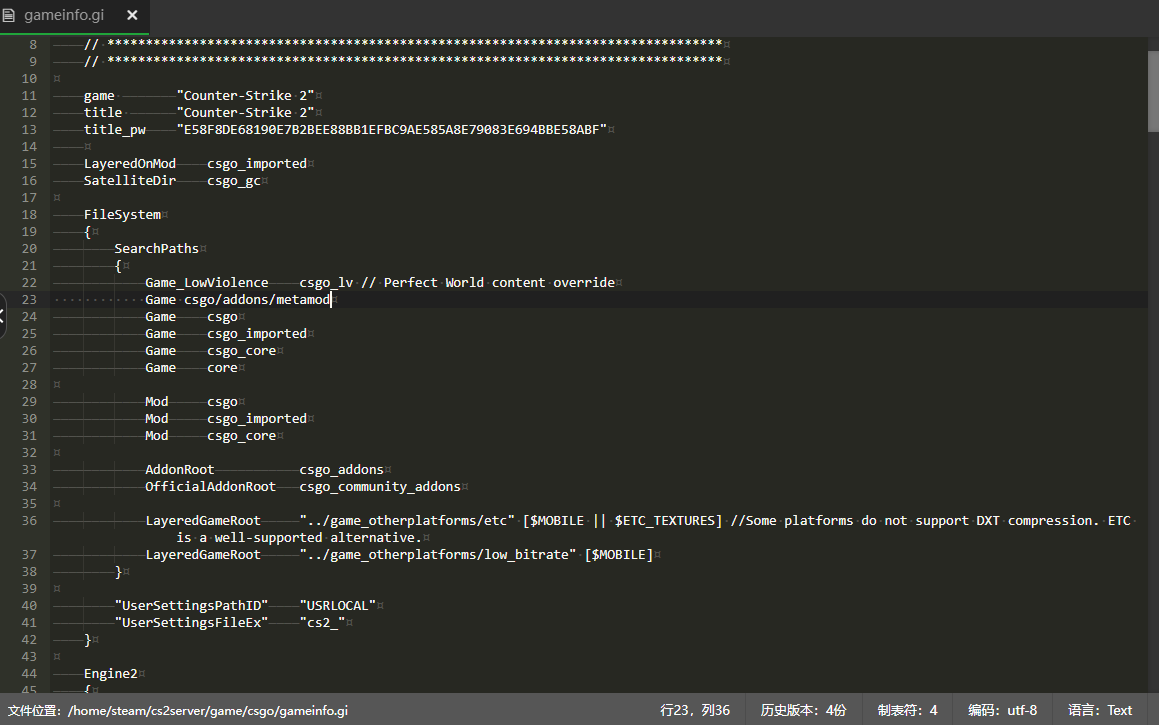Click the file icon on the gameinfo.gi tab
Viewport: 1159px width, 725px height.
(x=8, y=15)
